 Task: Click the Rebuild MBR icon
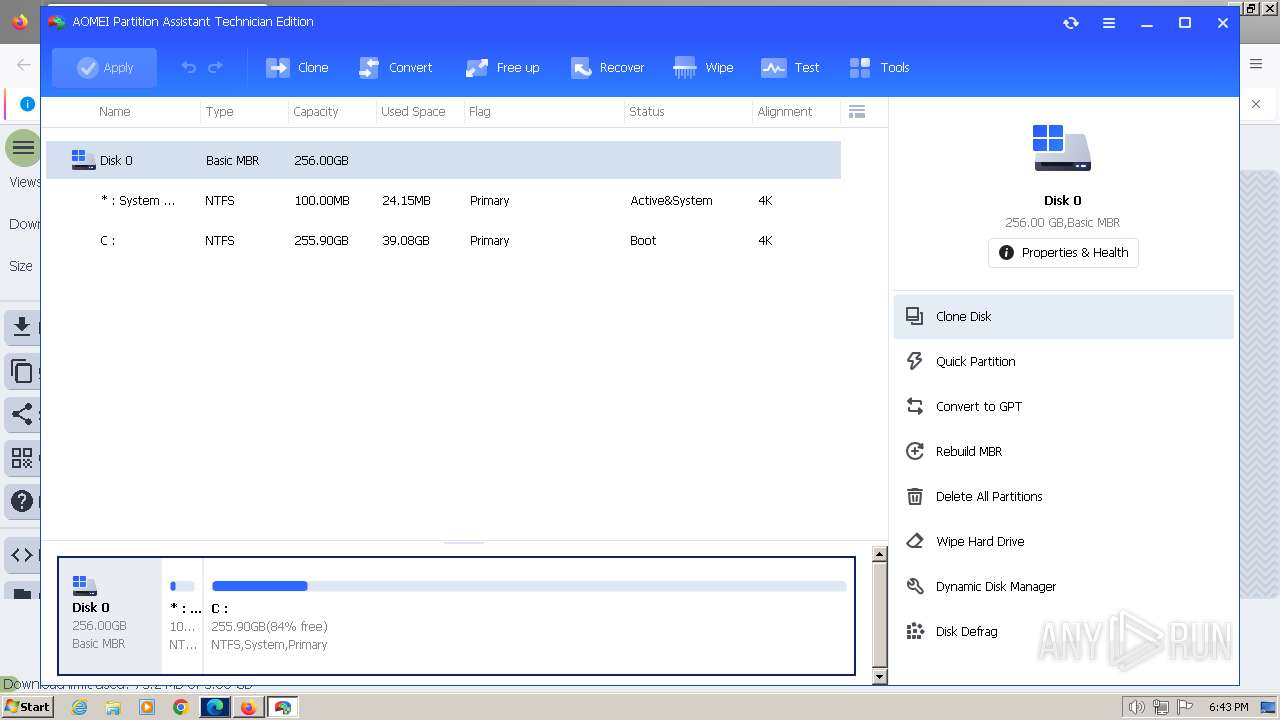[x=914, y=451]
